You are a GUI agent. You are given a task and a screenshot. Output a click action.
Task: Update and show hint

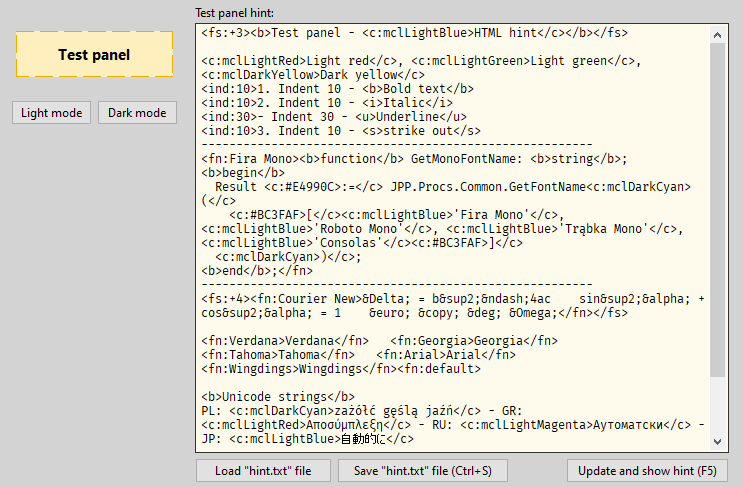(x=647, y=471)
